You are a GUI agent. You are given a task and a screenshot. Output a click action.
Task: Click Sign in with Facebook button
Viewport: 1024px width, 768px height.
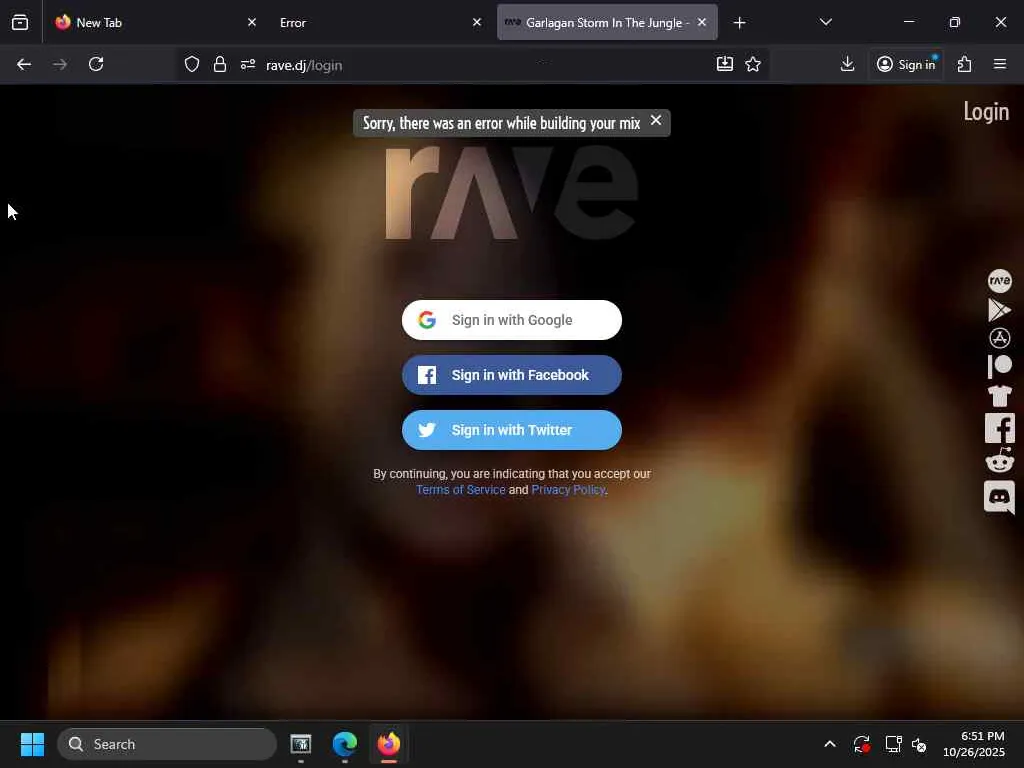click(x=511, y=375)
